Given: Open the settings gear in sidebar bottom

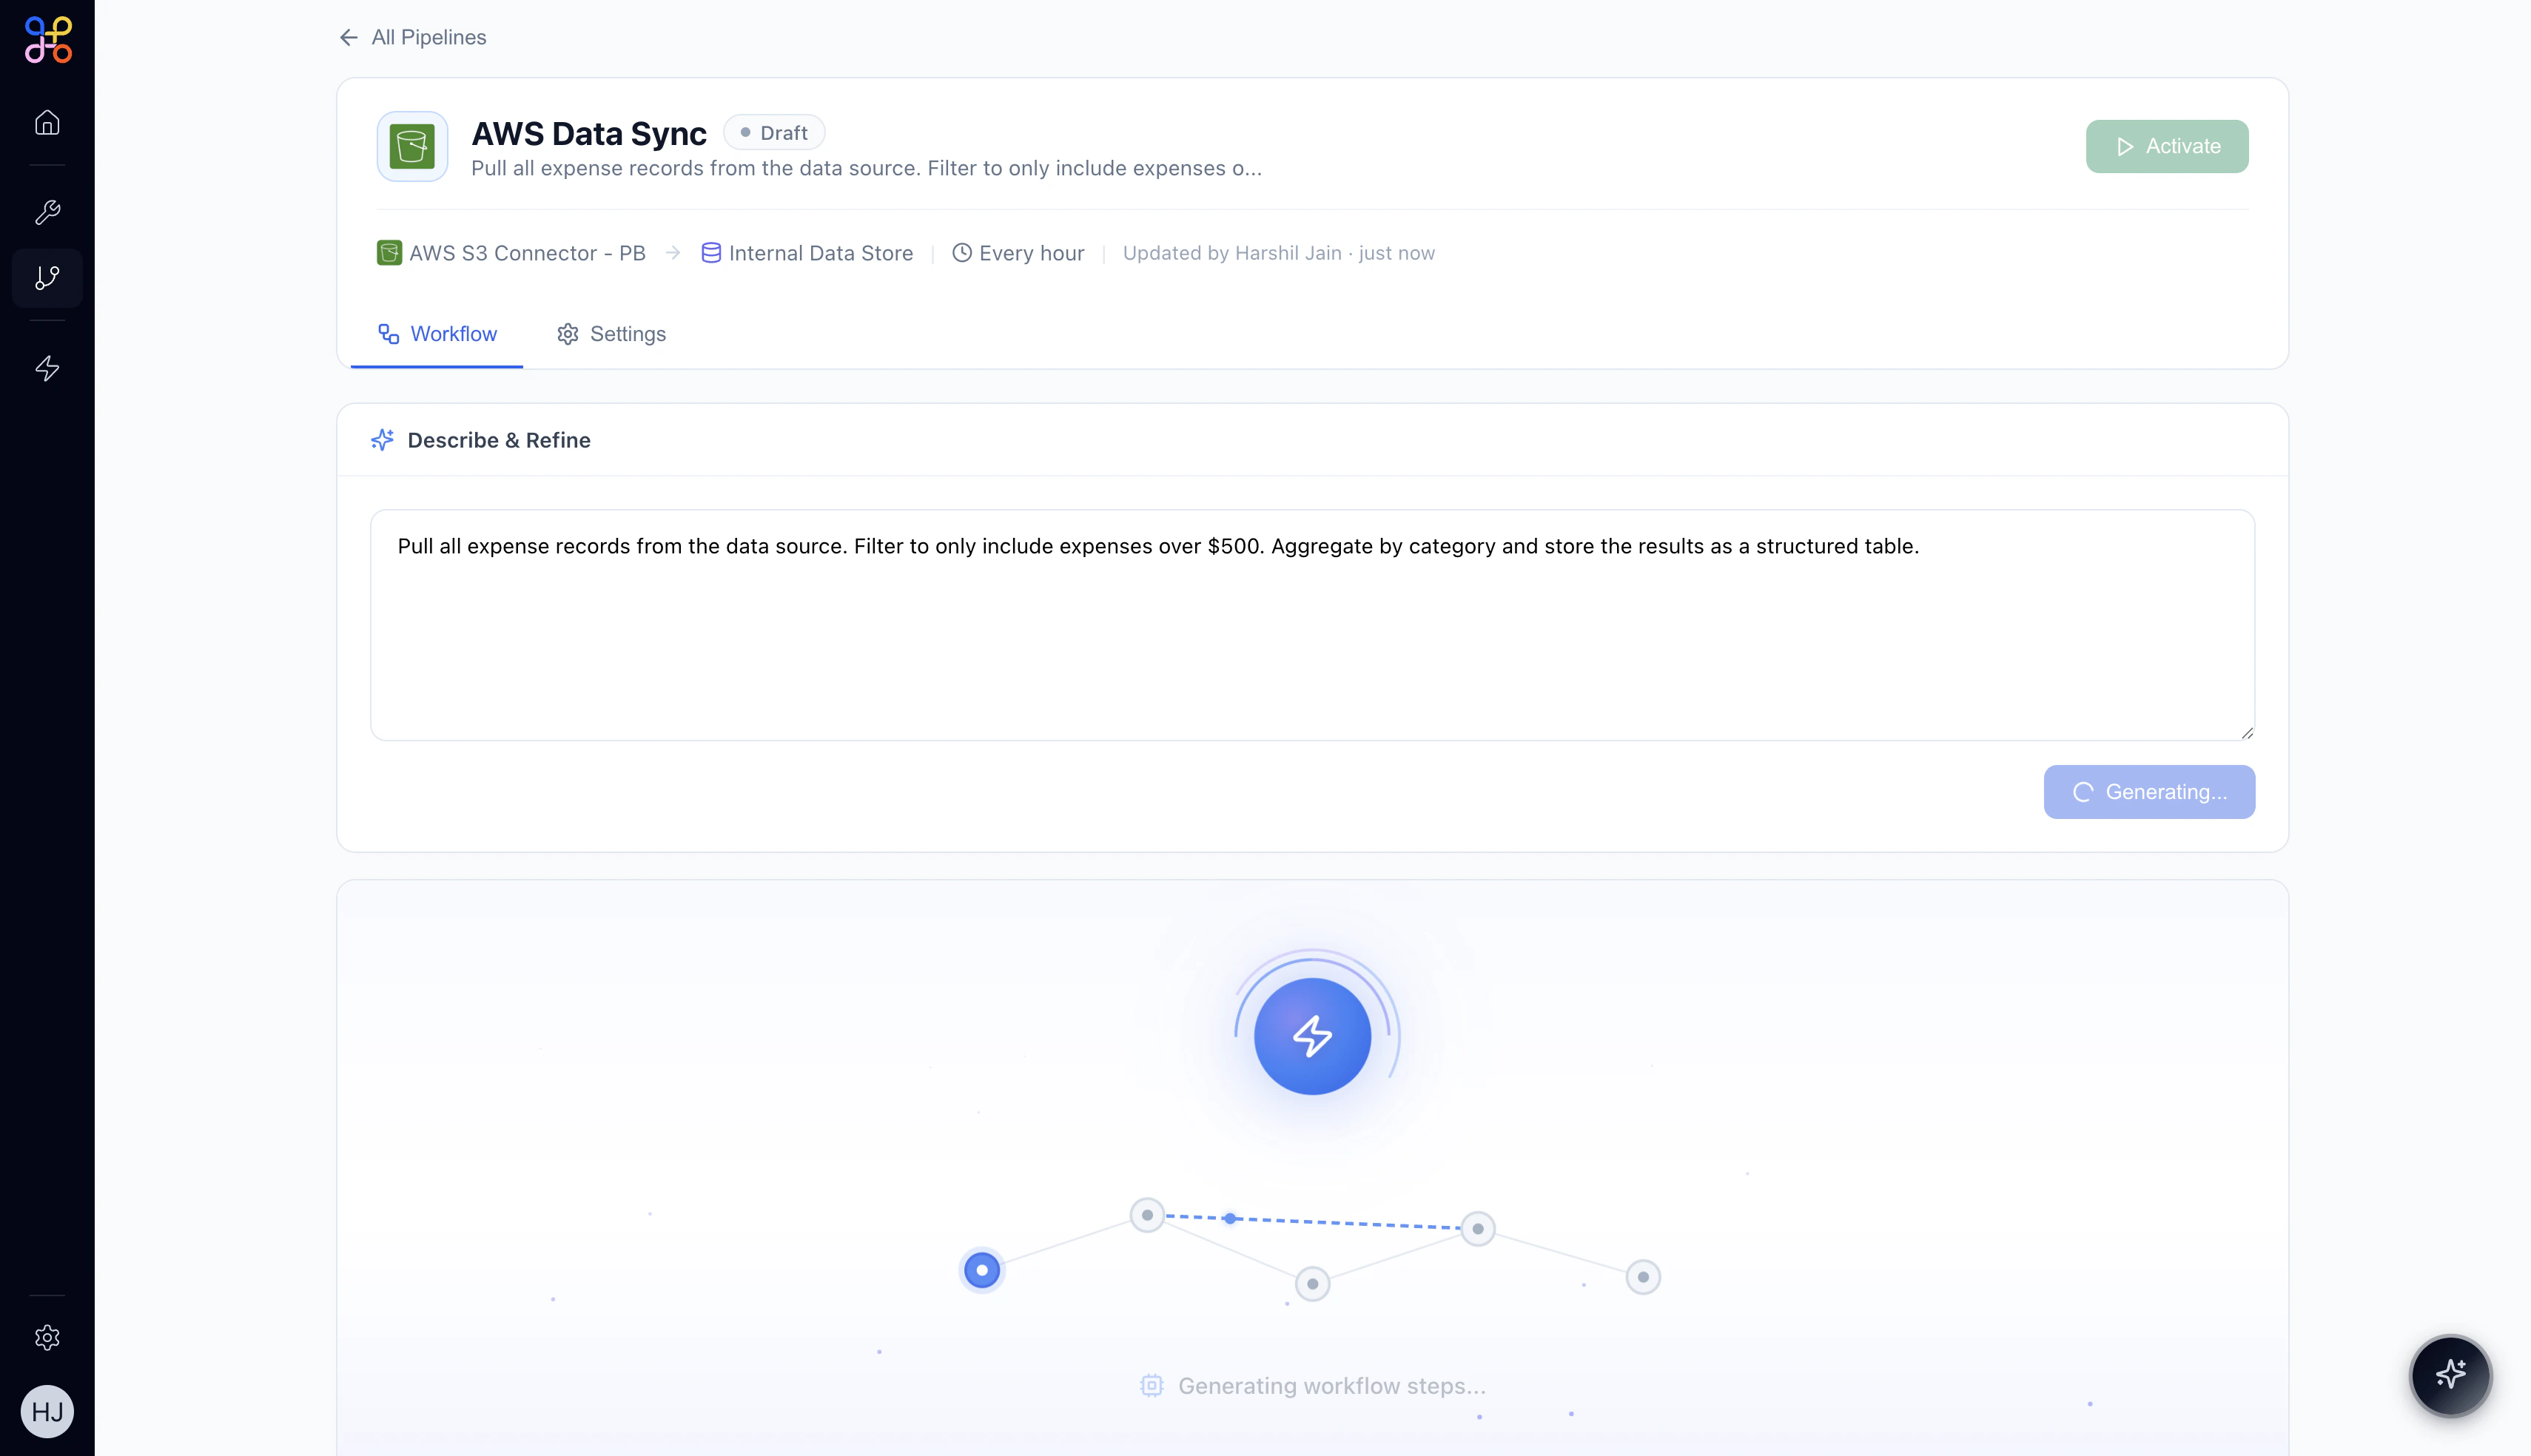Looking at the screenshot, I should click(47, 1338).
